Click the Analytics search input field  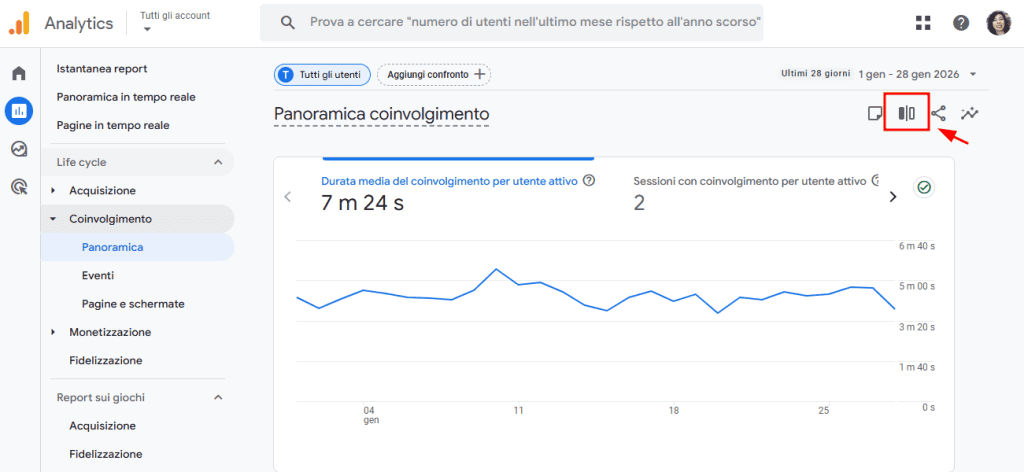tap(511, 22)
